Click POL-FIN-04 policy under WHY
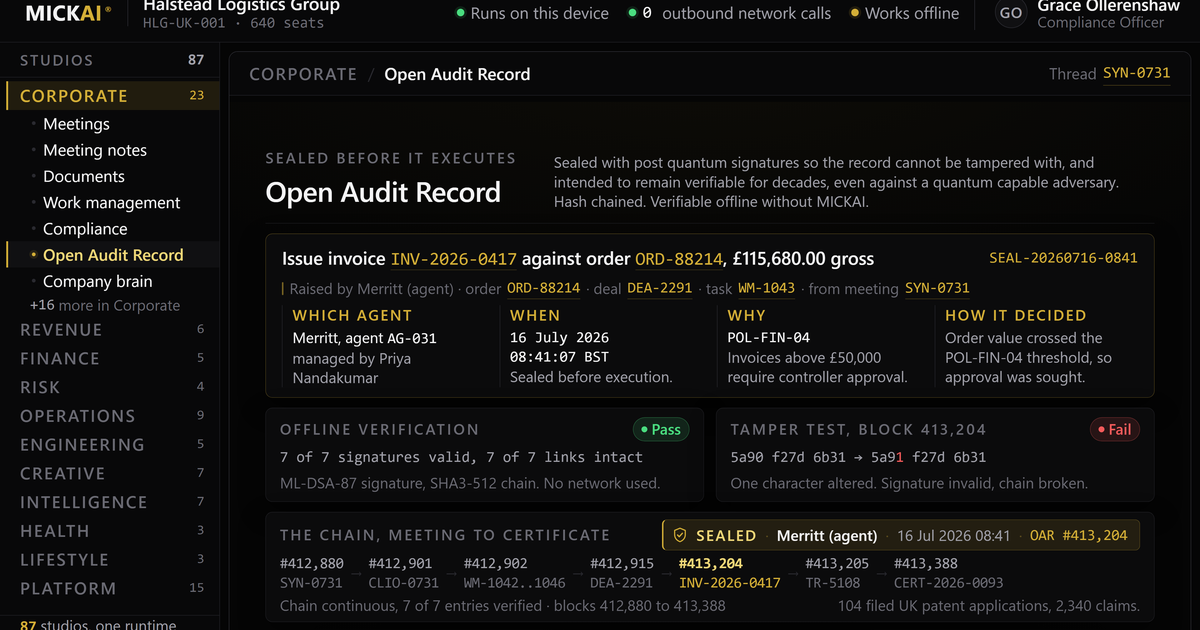1200x630 pixels. [x=769, y=338]
